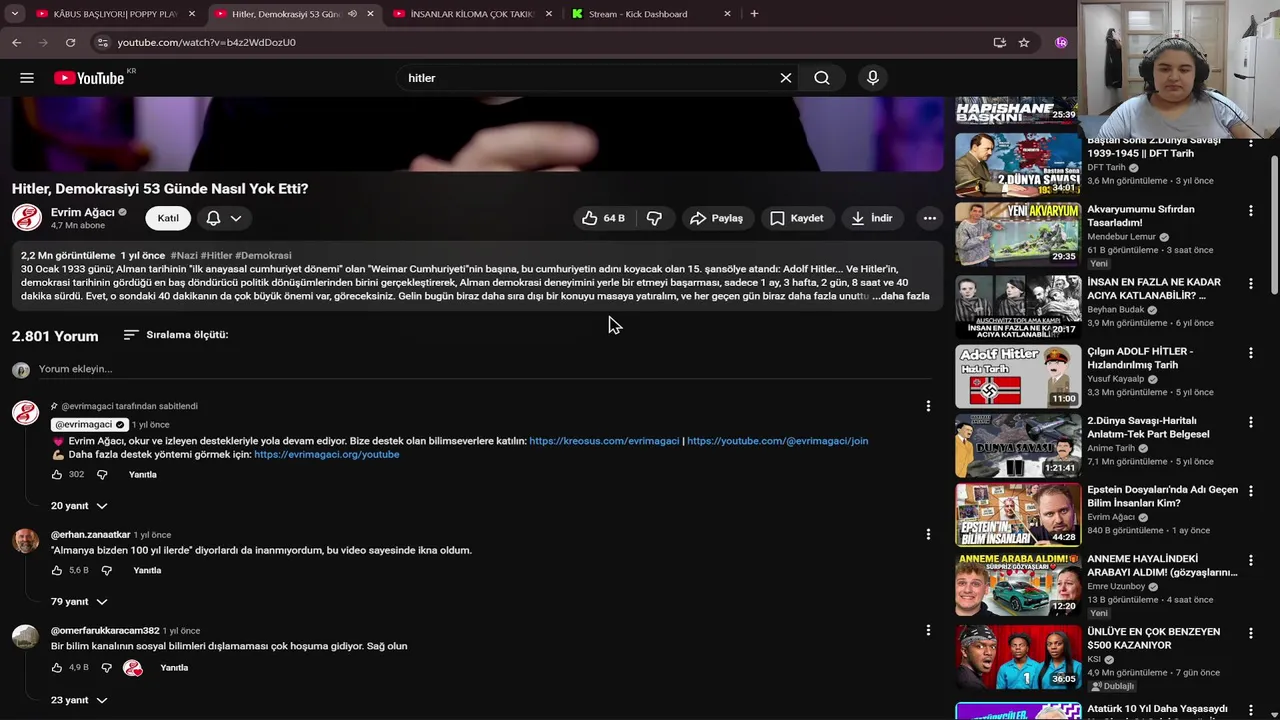Viewport: 1280px width, 720px height.
Task: Expand 23 yanıt replies
Action: point(79,700)
